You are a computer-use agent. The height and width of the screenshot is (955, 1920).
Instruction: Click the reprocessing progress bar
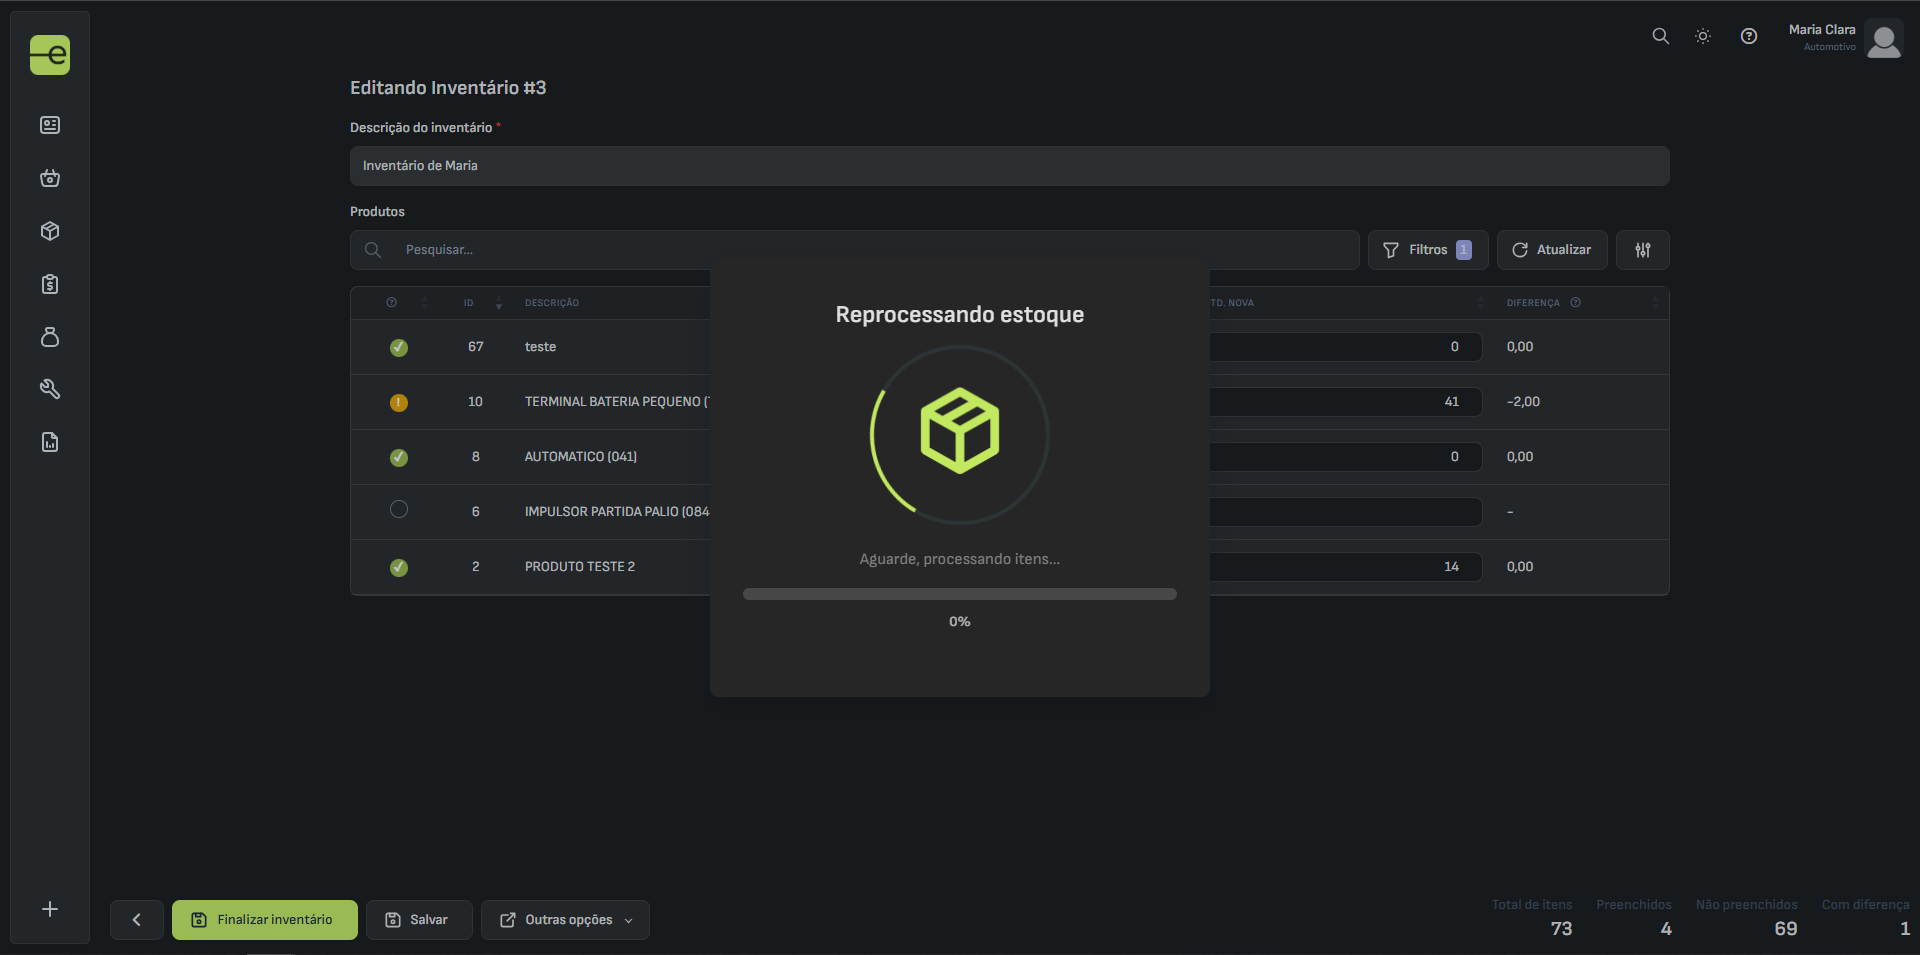[x=959, y=594]
